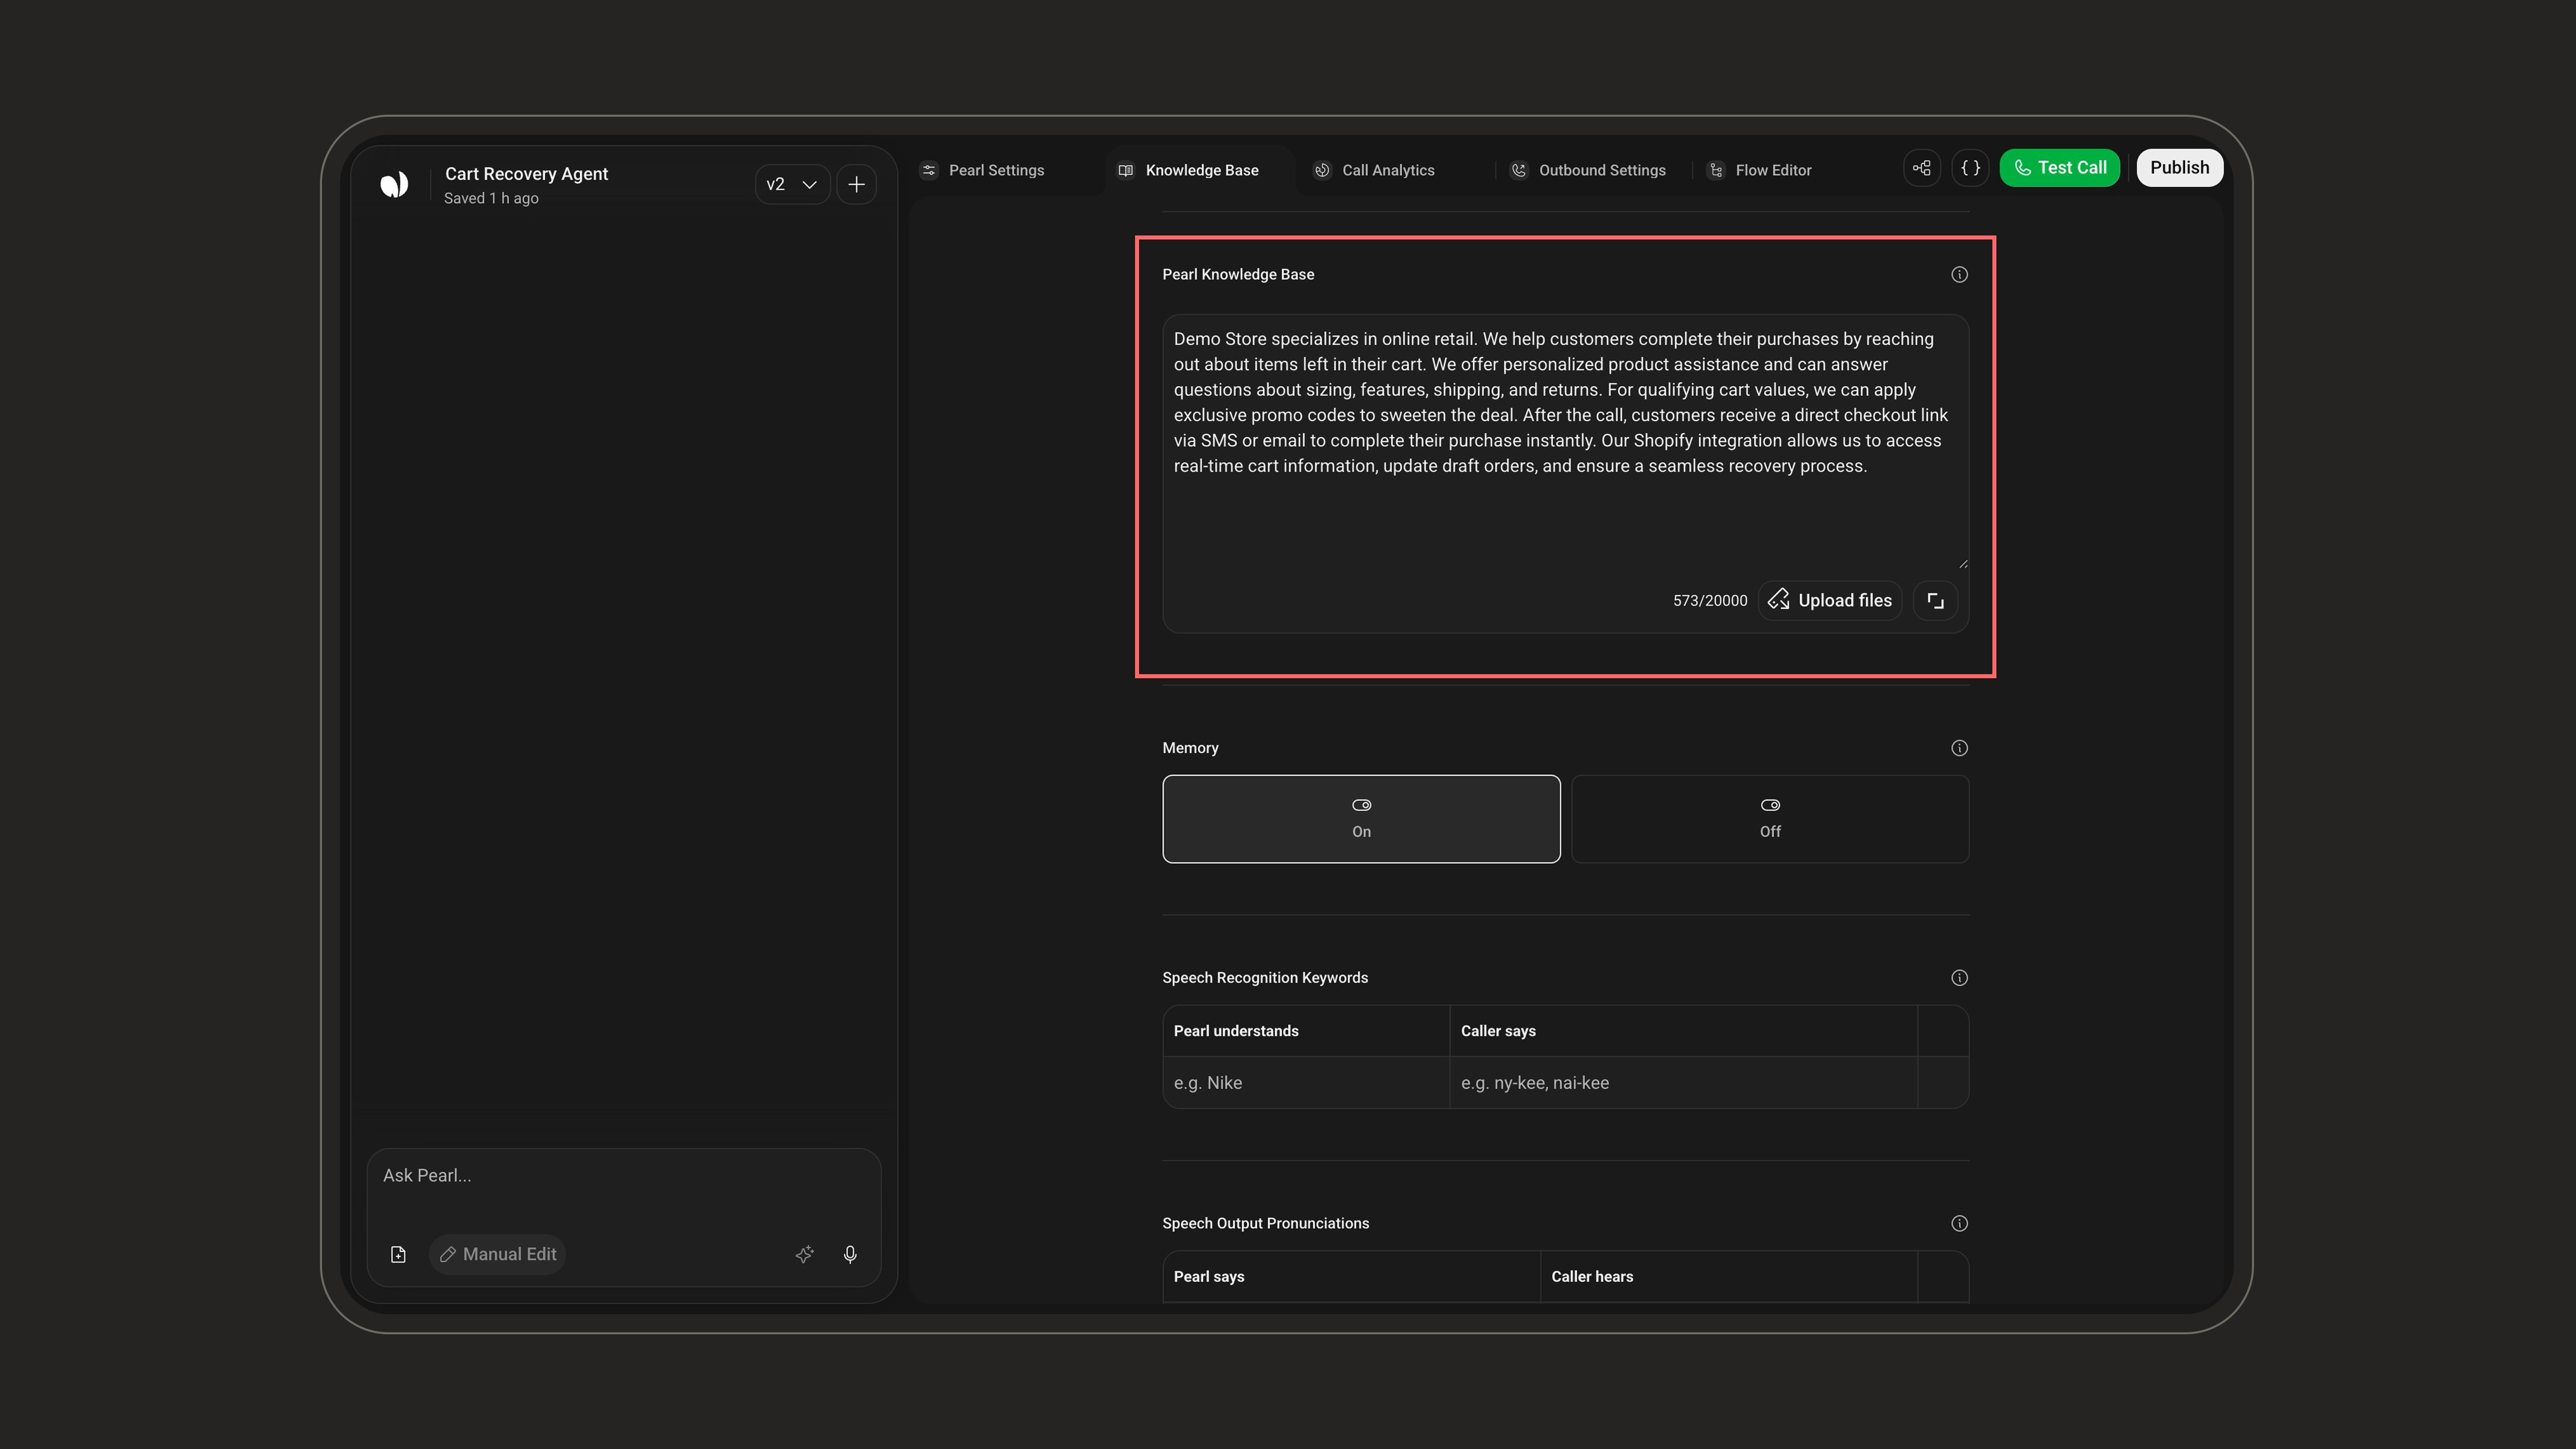Image resolution: width=2576 pixels, height=1449 pixels.
Task: Click the attach file icon in chat
Action: (x=398, y=1255)
